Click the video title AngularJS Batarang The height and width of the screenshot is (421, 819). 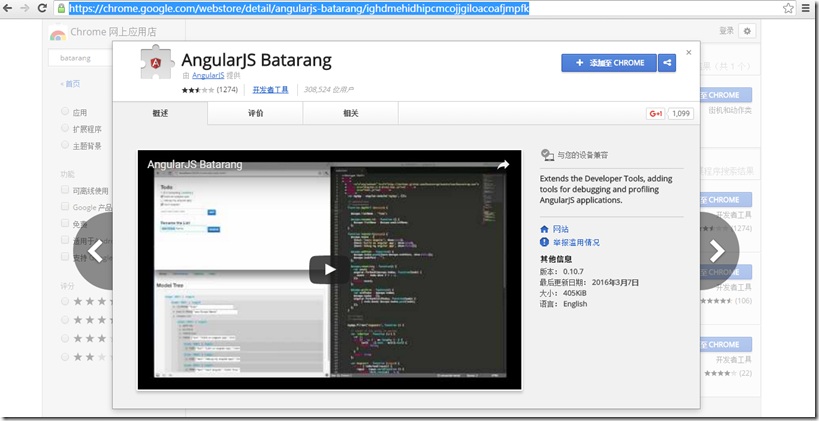click(194, 165)
